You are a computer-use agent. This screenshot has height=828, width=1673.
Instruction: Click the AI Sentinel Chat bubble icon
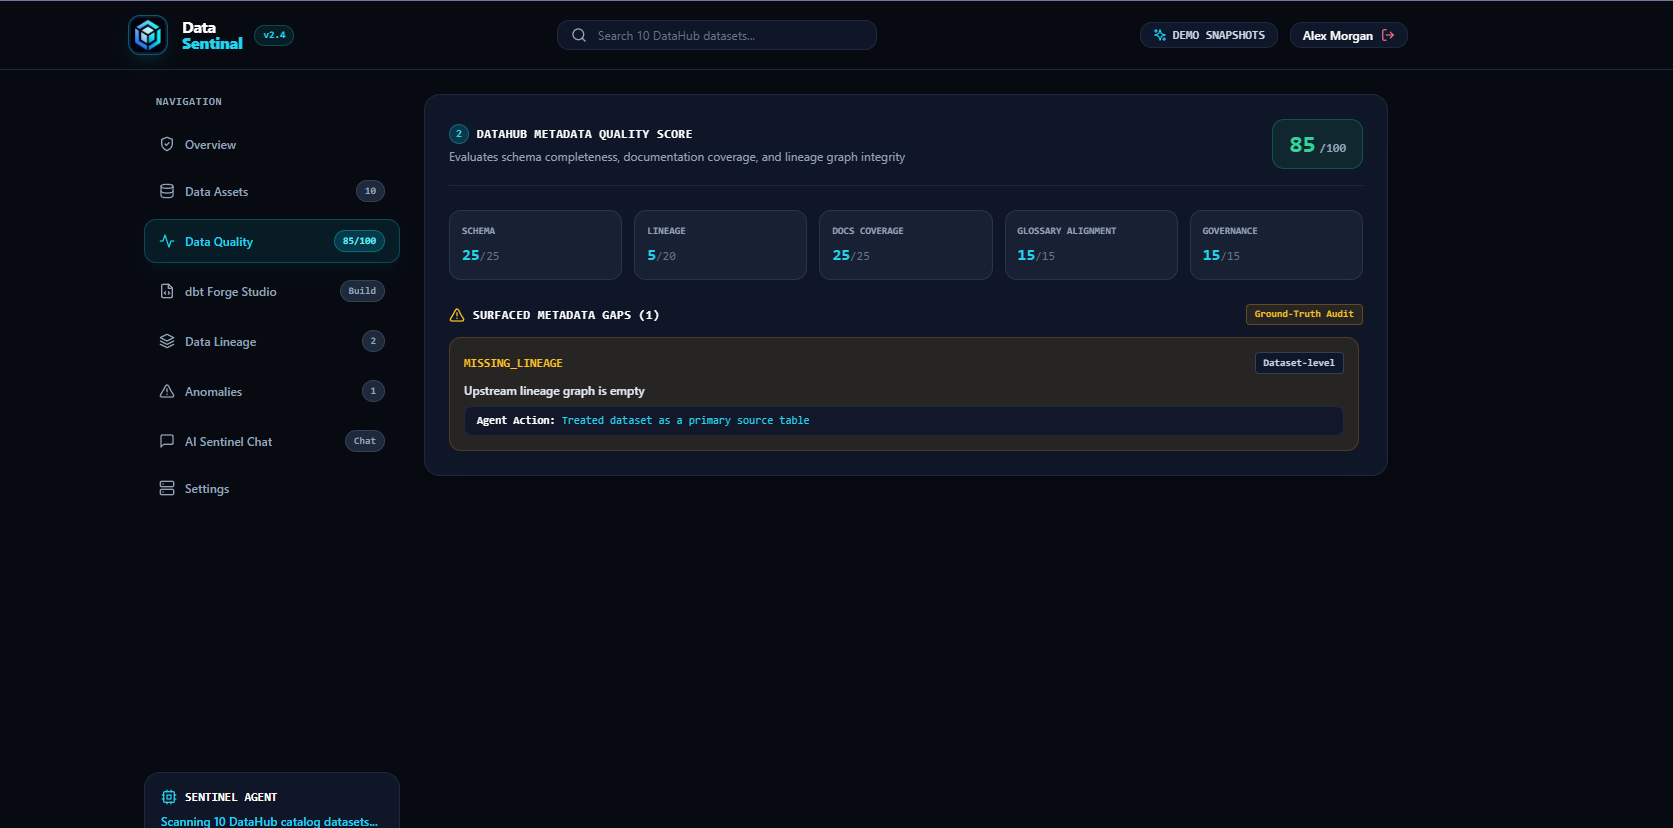point(167,441)
